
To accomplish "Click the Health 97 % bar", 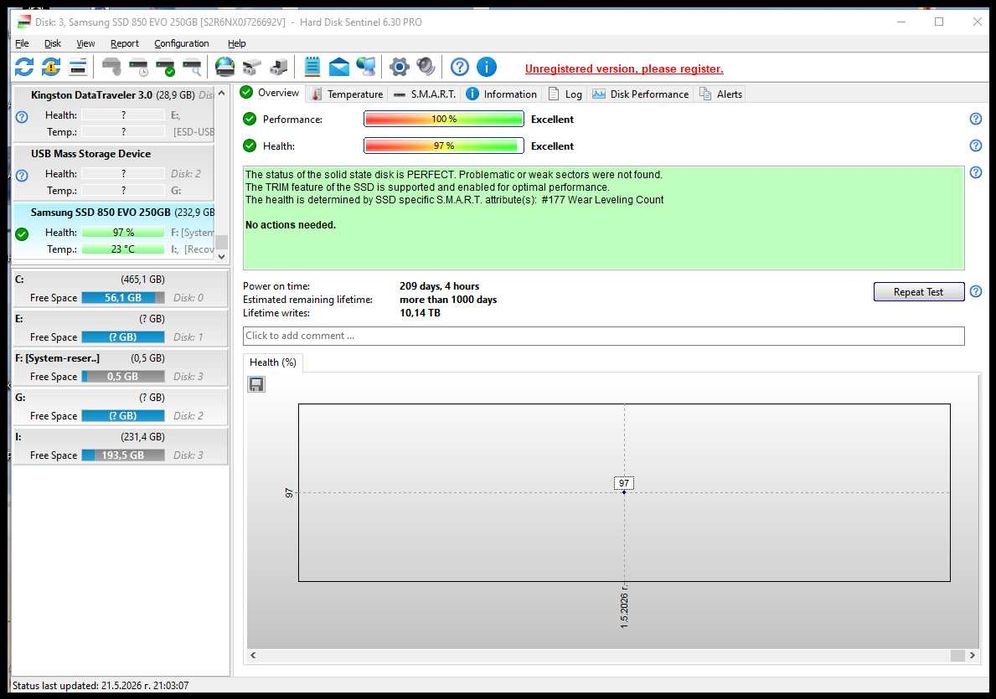I will (x=443, y=146).
